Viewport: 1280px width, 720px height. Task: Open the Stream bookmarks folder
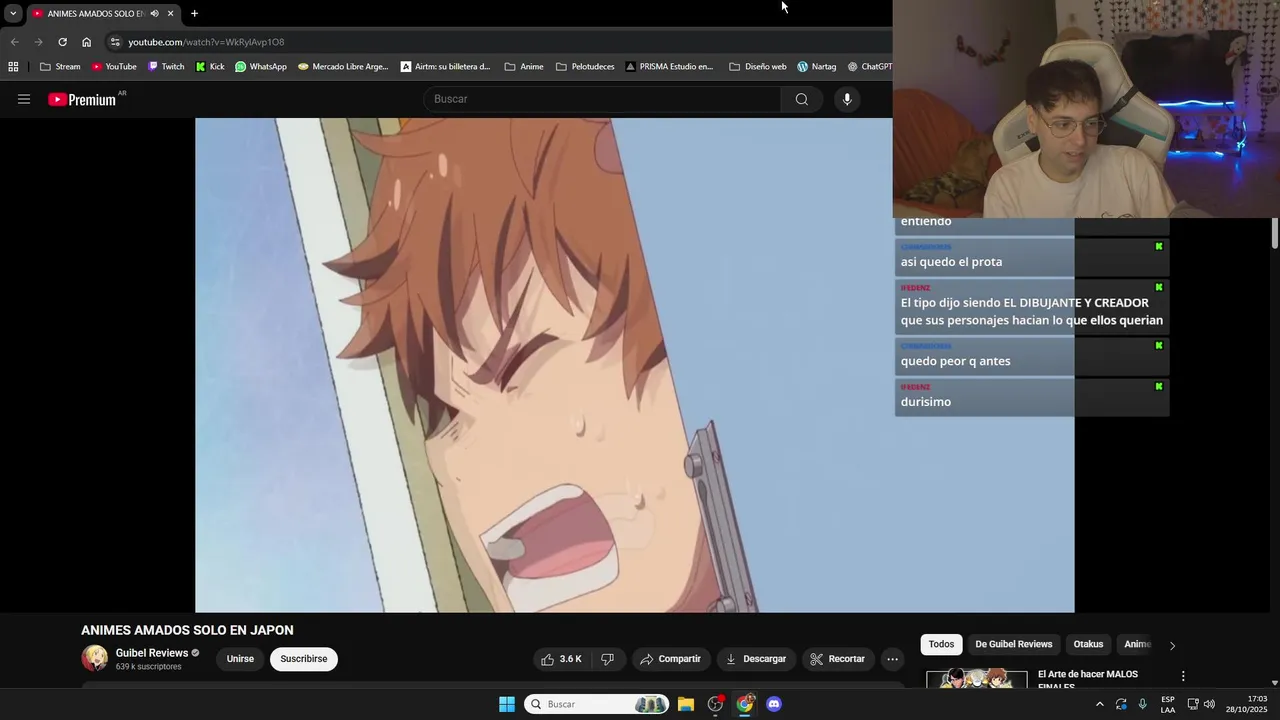coord(60,67)
